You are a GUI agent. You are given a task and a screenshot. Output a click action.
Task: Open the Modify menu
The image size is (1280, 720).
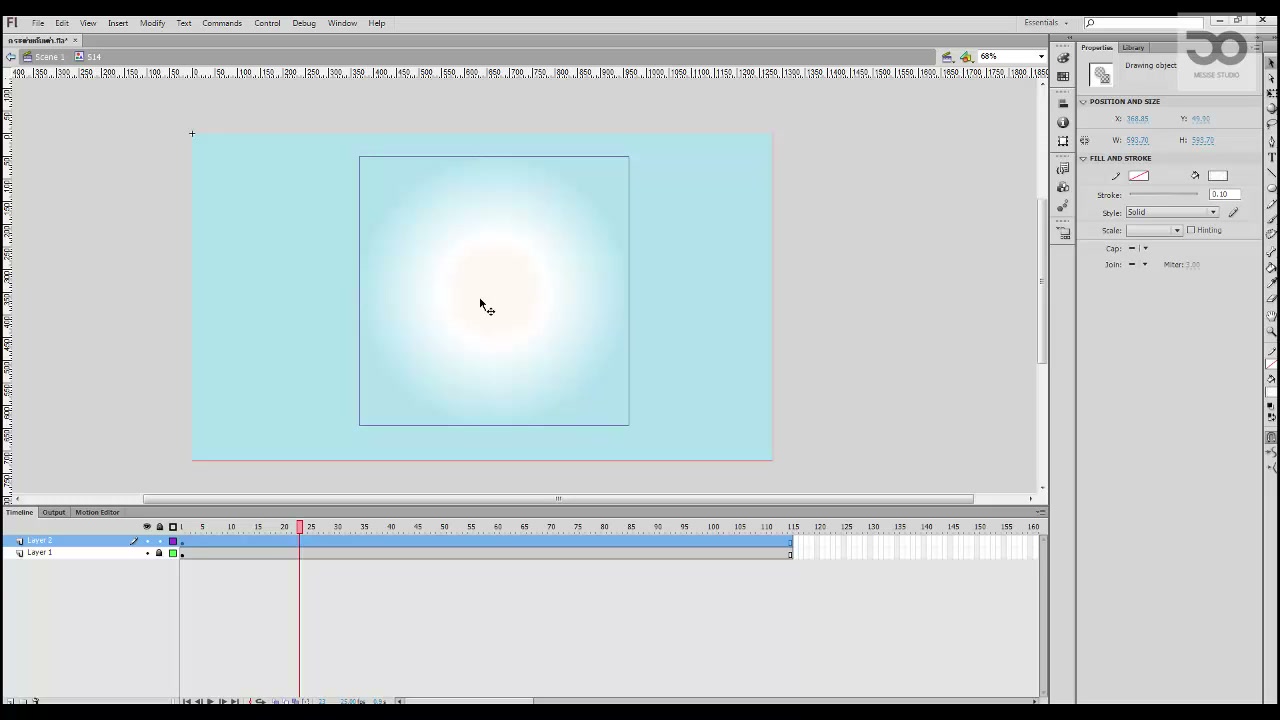click(152, 23)
